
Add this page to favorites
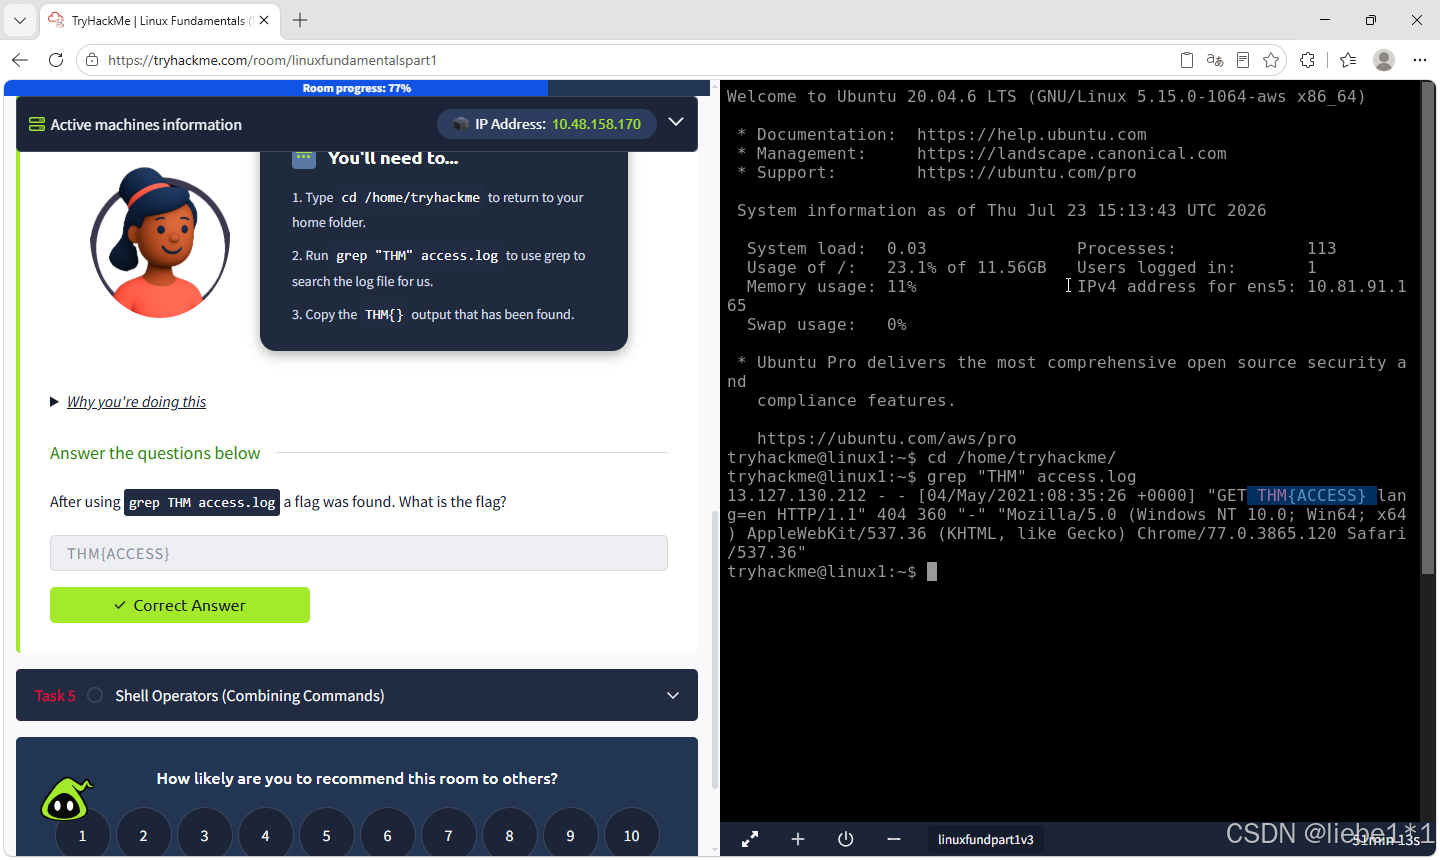(1271, 60)
